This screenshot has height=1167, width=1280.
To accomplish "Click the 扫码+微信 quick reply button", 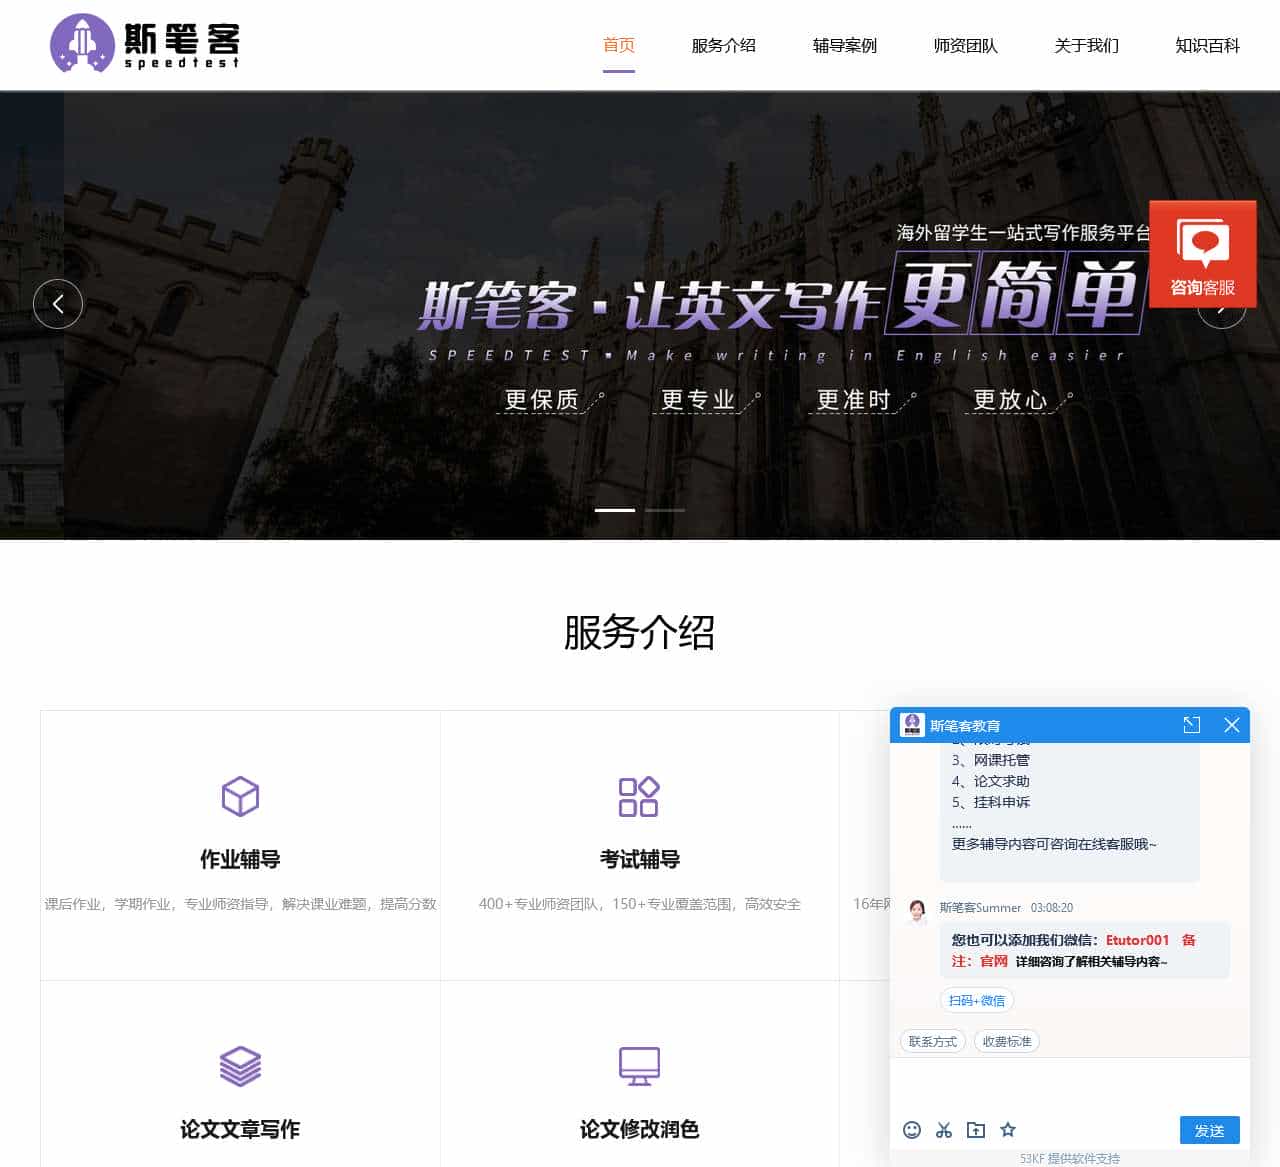I will coord(977,1001).
